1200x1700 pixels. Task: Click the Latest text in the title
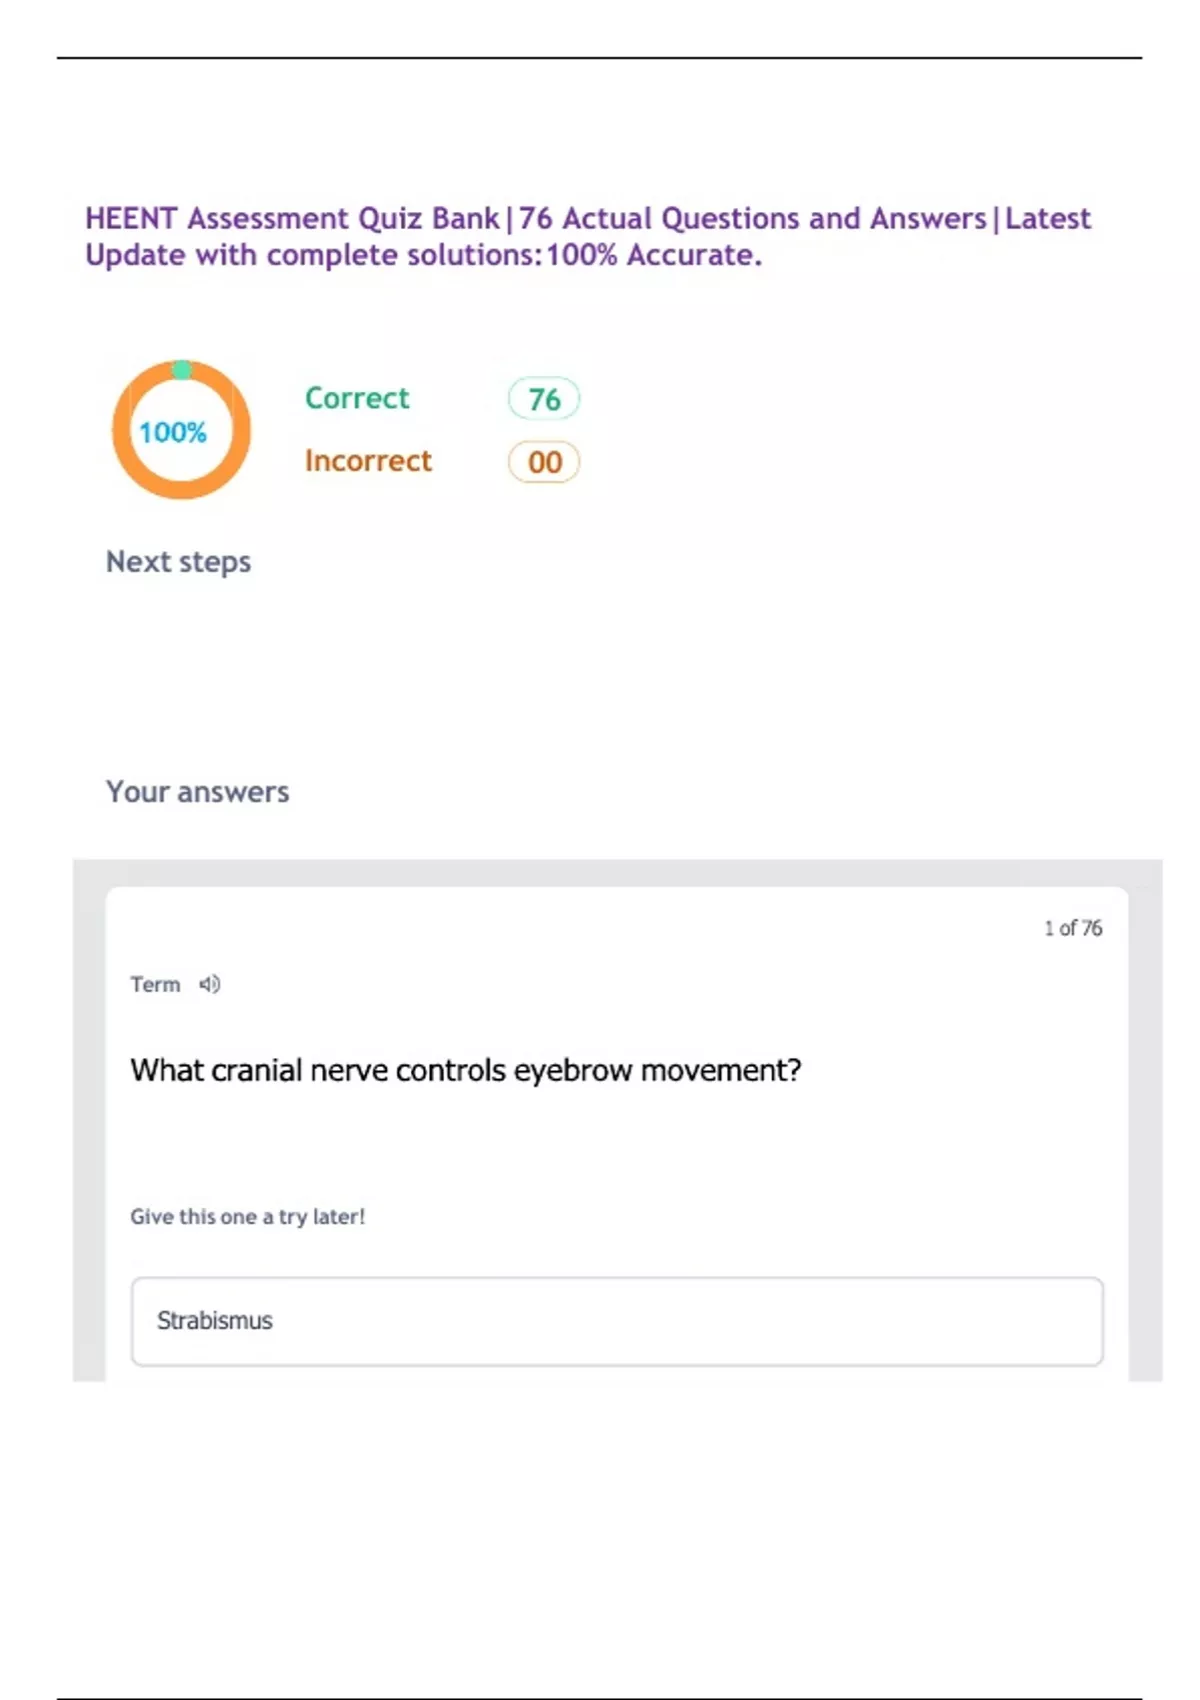point(1048,218)
